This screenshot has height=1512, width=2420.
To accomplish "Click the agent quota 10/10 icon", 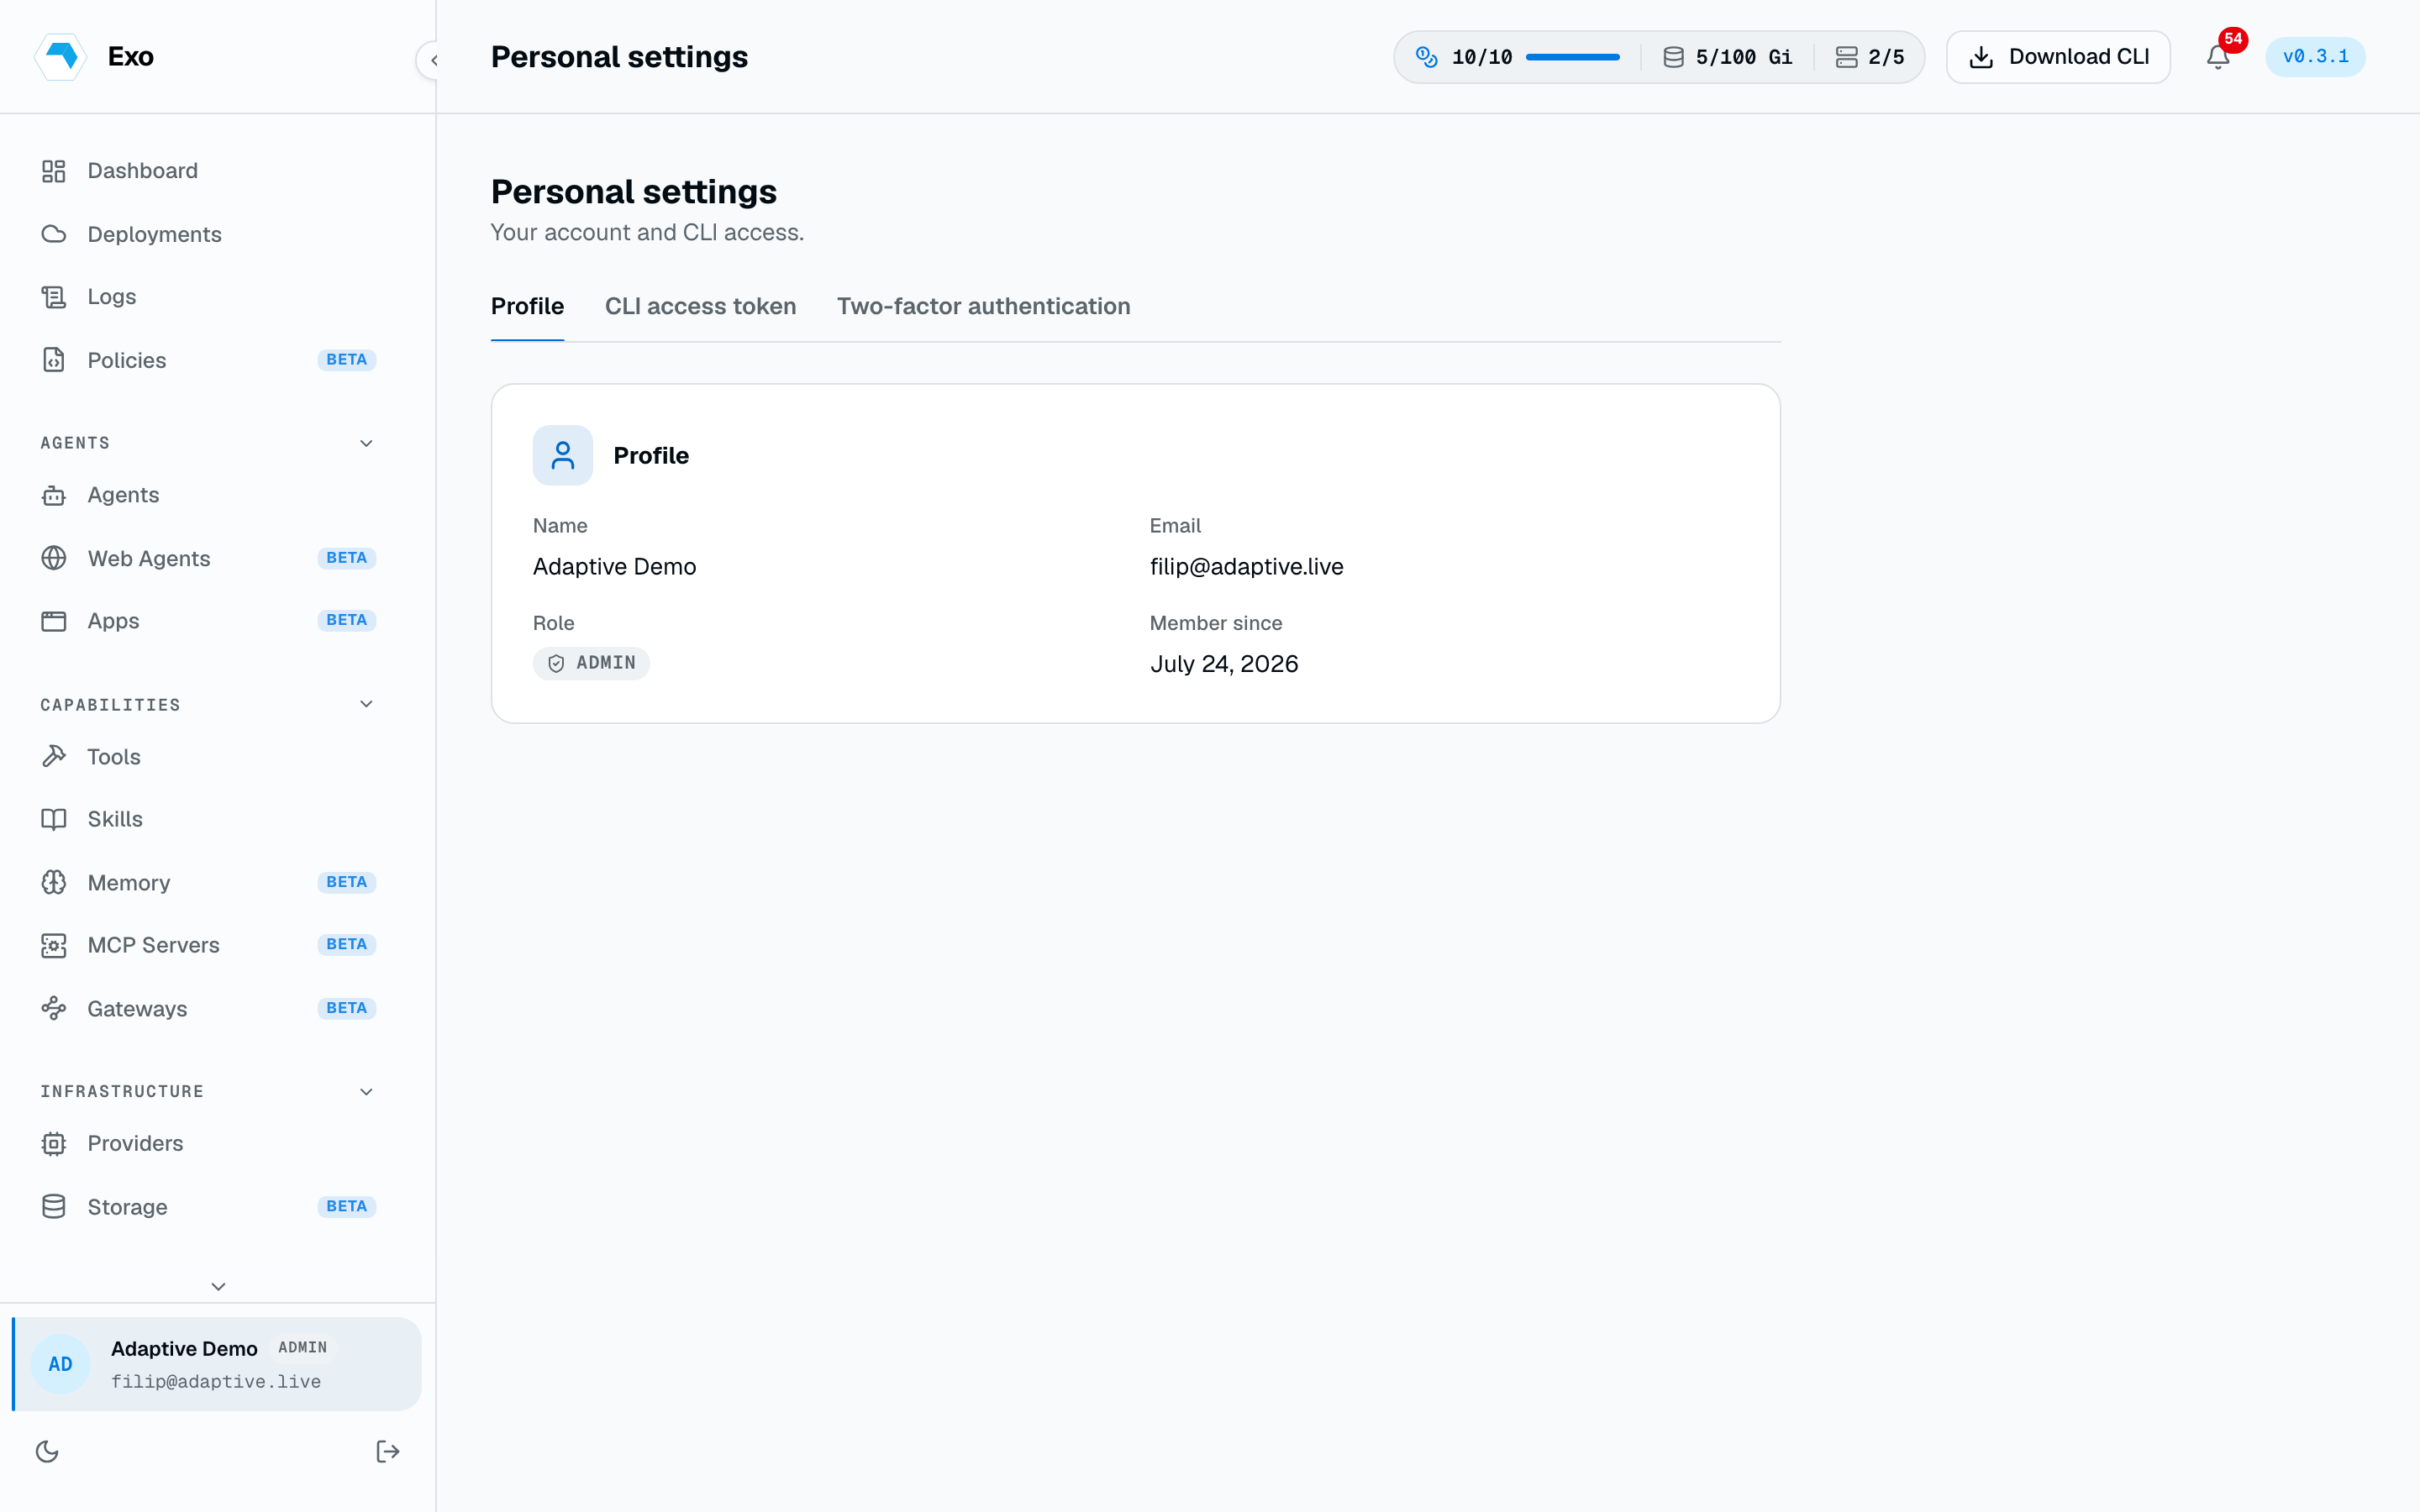I will (x=1427, y=57).
